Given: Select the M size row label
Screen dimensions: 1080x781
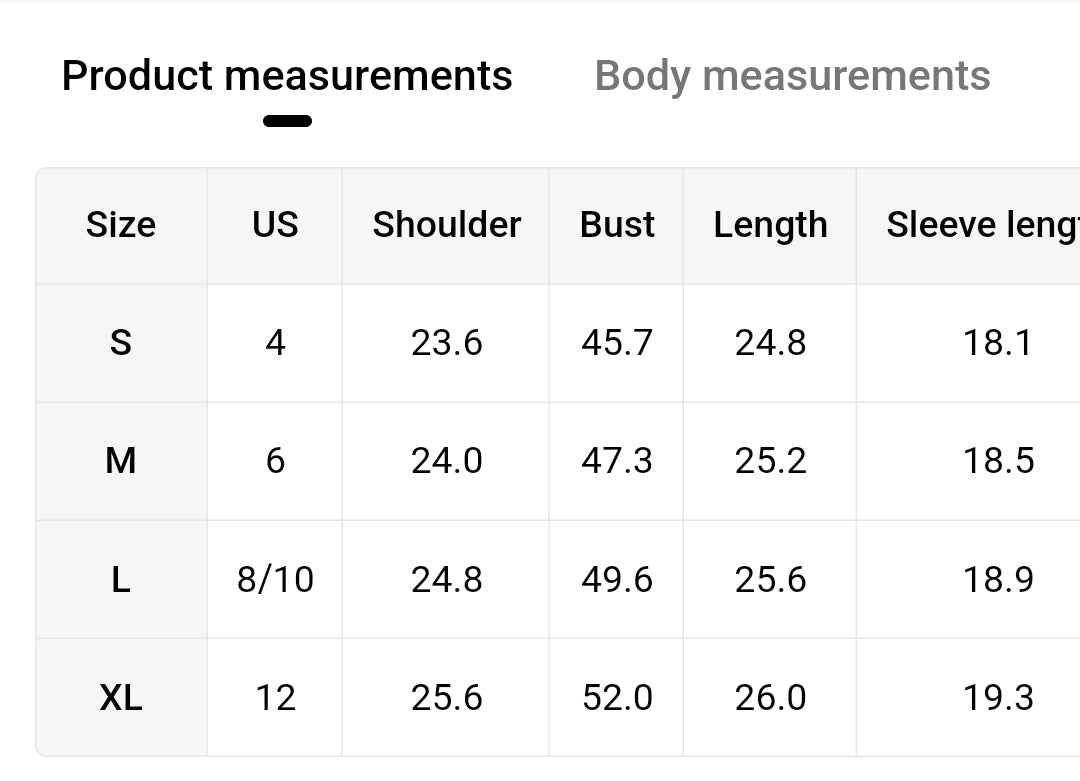Looking at the screenshot, I should [x=121, y=461].
